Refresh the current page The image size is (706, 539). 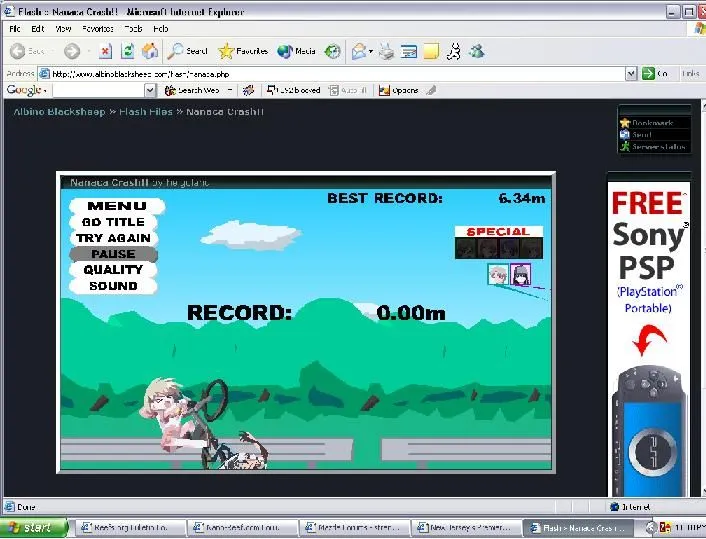coord(128,51)
